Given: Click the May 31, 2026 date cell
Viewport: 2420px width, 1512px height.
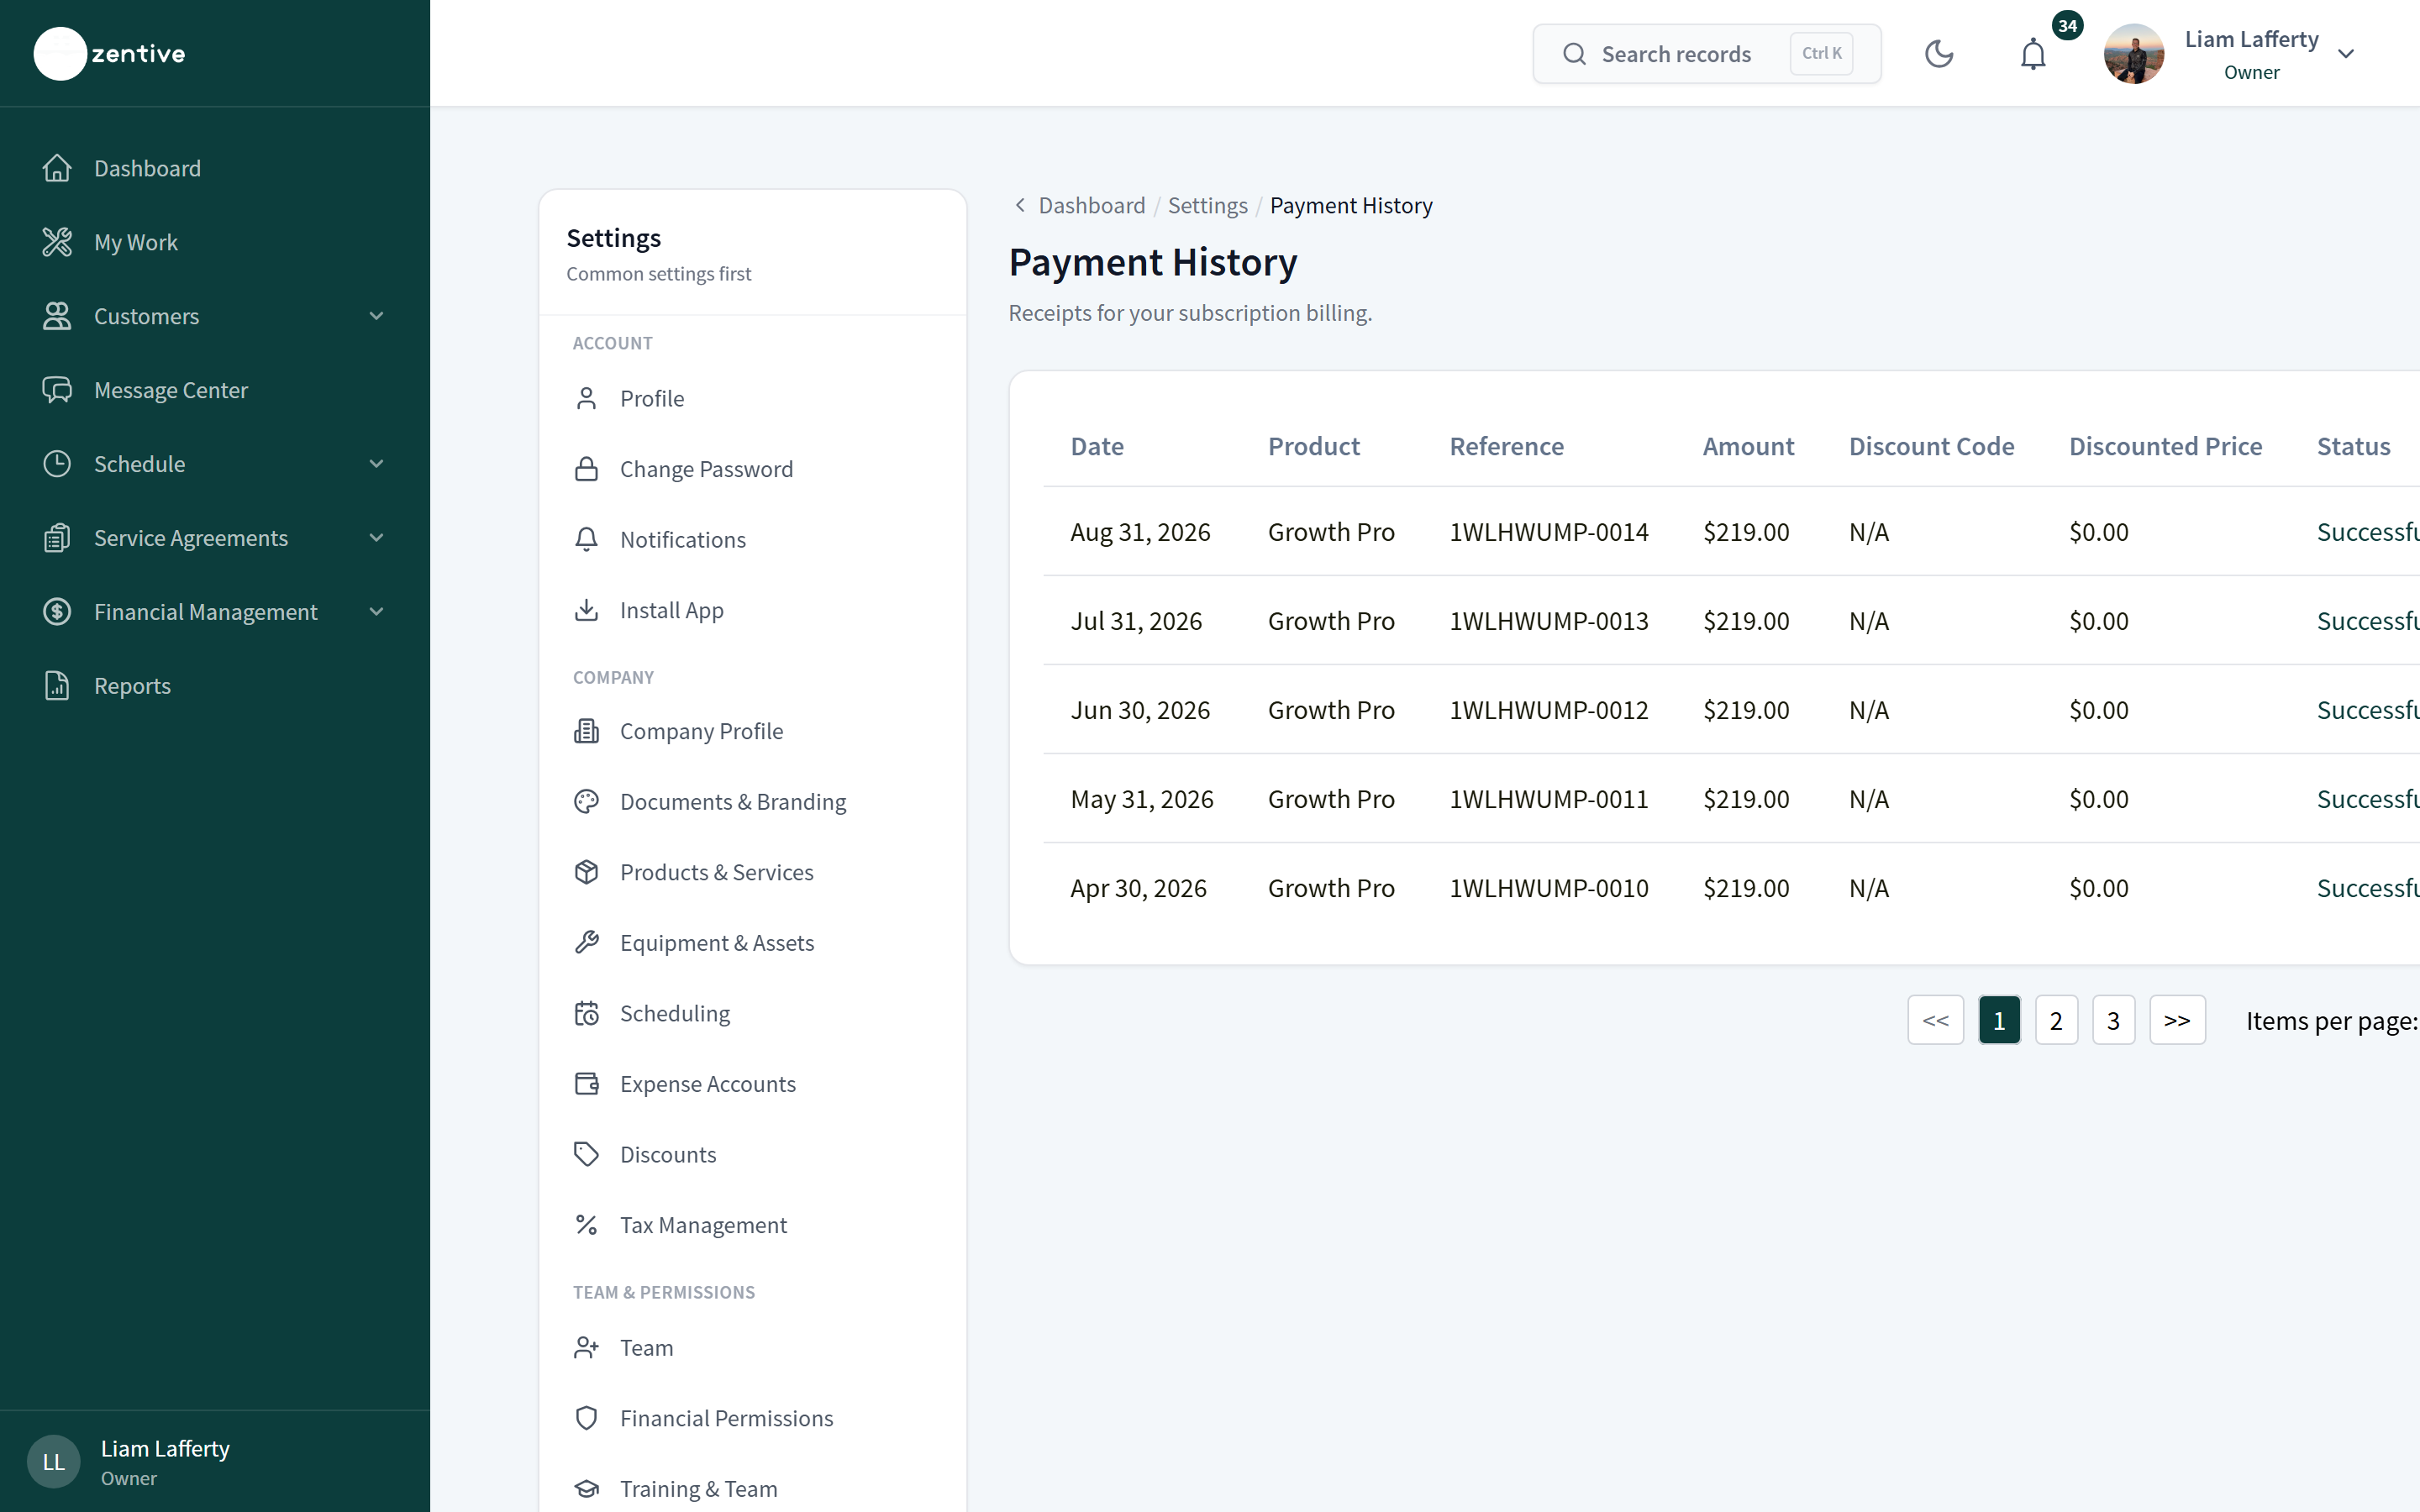Looking at the screenshot, I should [x=1142, y=799].
